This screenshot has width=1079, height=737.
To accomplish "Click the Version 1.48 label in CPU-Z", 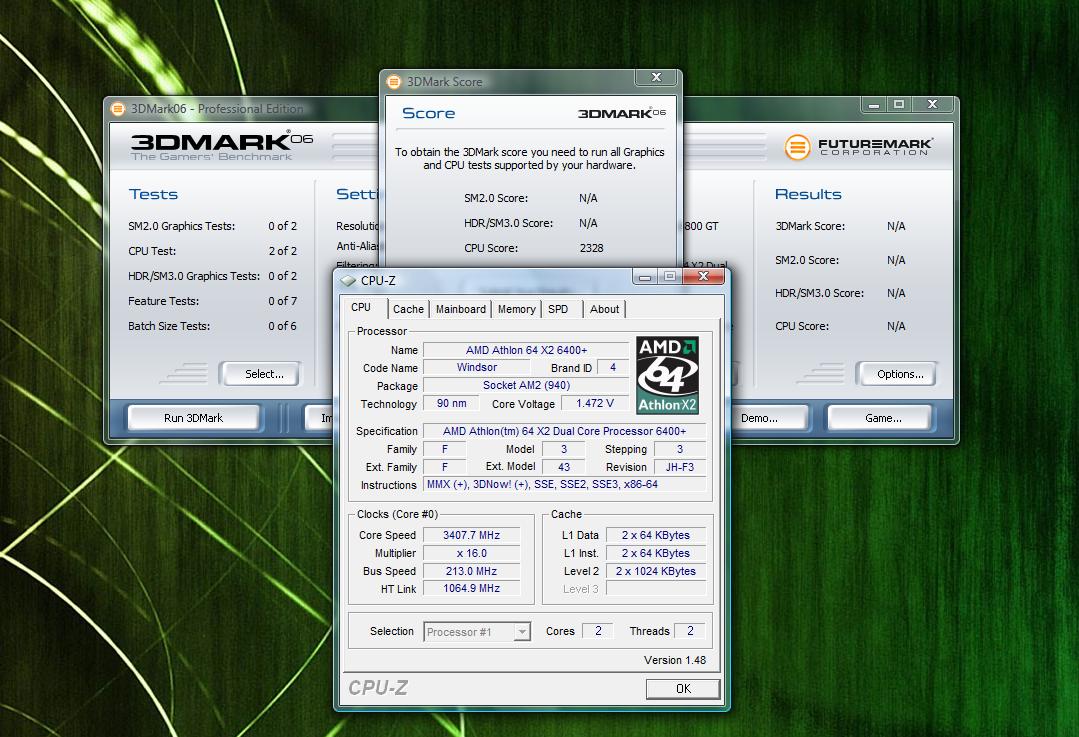I will pyautogui.click(x=674, y=660).
